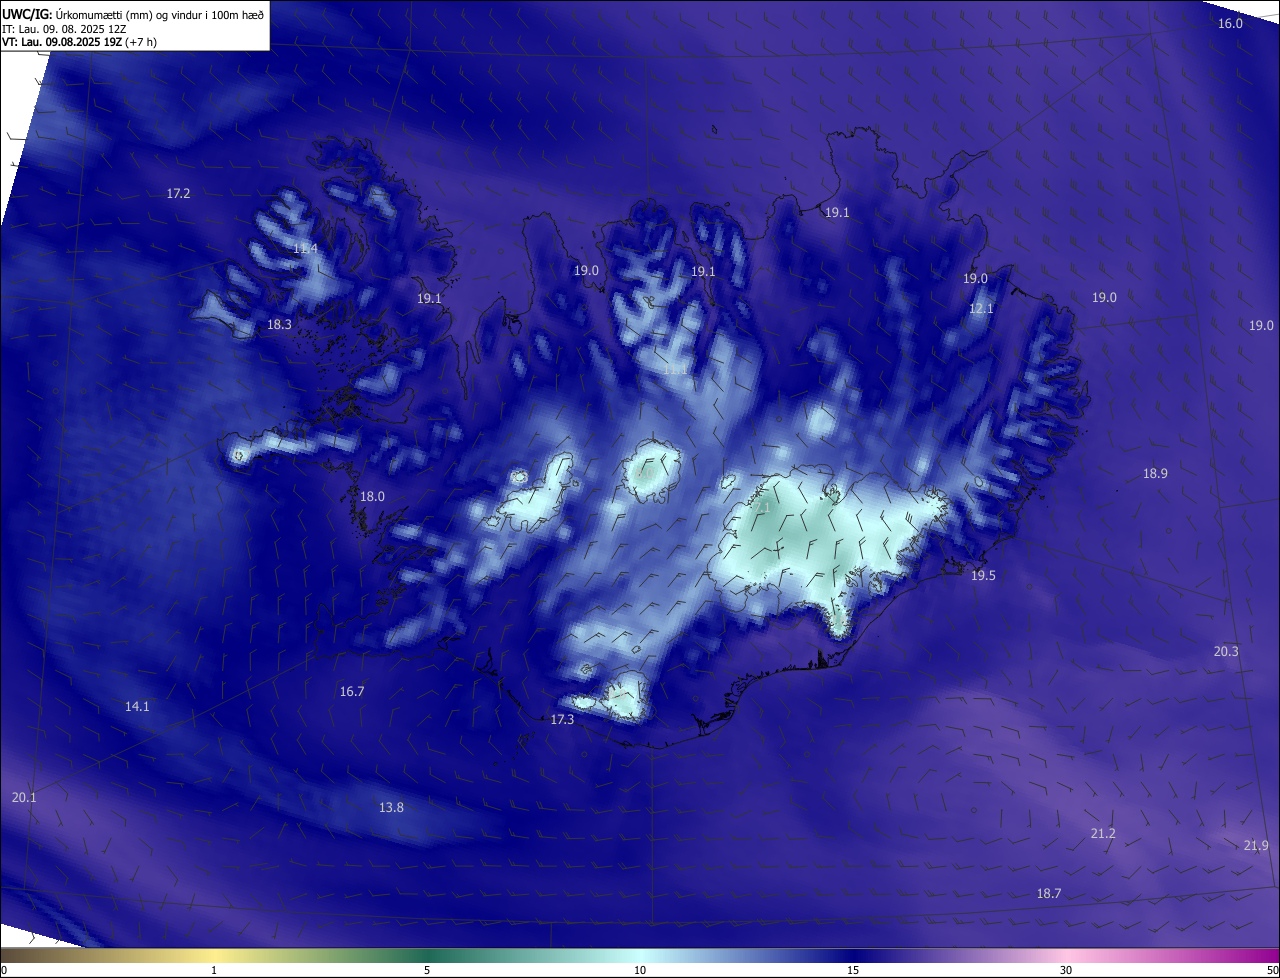Viewport: 1280px width, 978px height.
Task: Click the 17.2 value on the map
Action: [x=178, y=193]
